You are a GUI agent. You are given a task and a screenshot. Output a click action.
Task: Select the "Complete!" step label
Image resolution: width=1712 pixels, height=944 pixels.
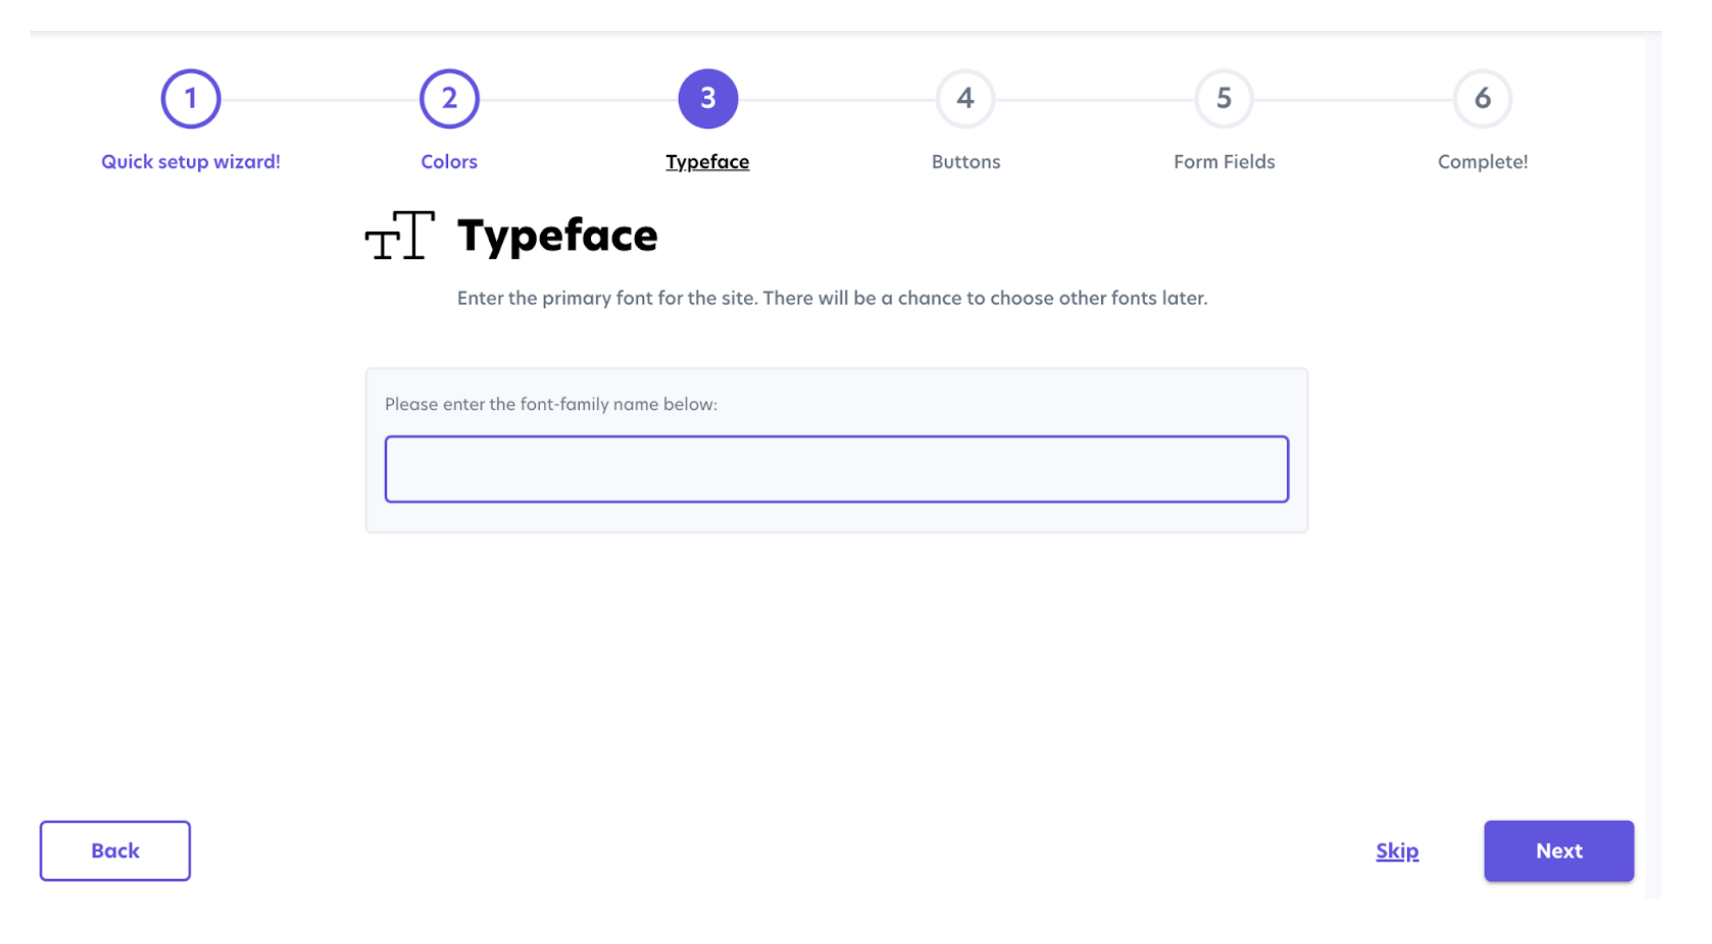coord(1482,162)
